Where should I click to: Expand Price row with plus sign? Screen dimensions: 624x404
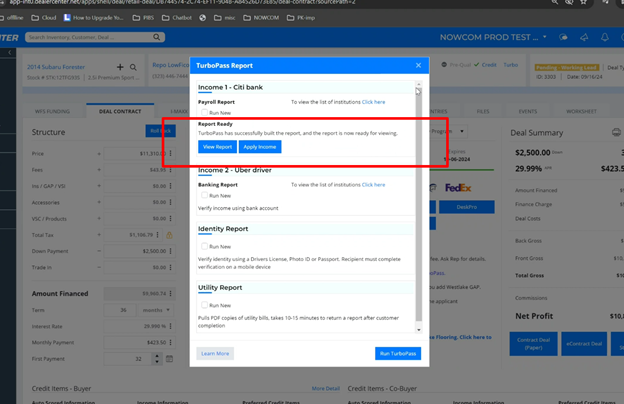pyautogui.click(x=99, y=153)
